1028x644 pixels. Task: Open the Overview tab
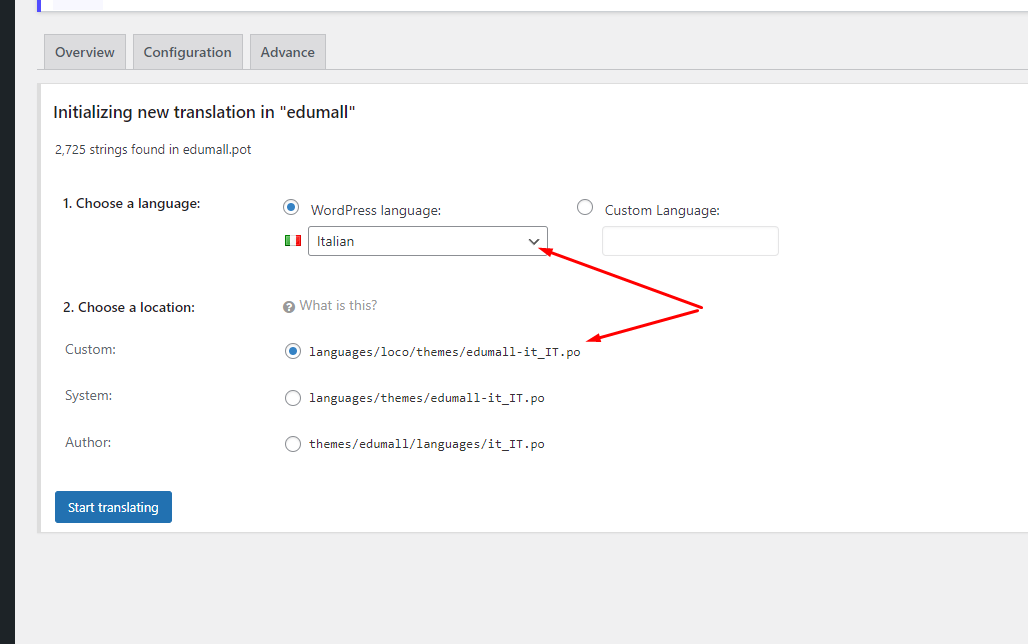(85, 52)
